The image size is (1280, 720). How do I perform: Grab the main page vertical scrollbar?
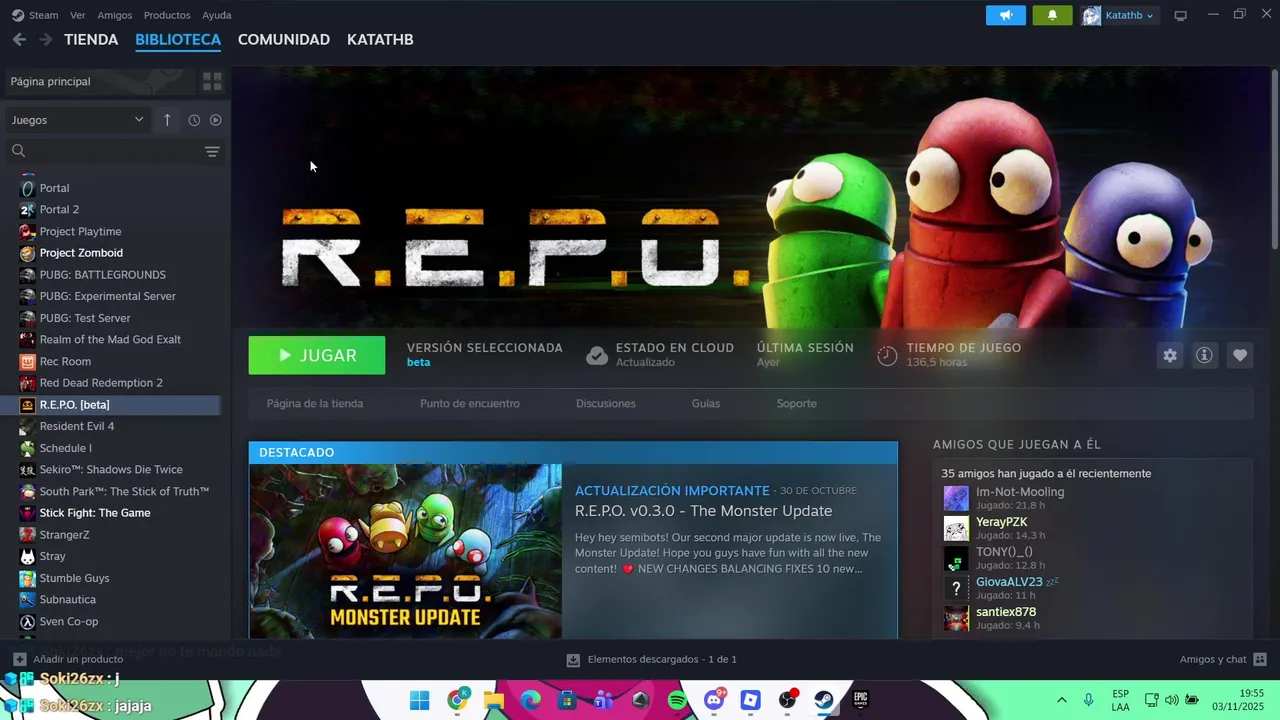point(1274,160)
